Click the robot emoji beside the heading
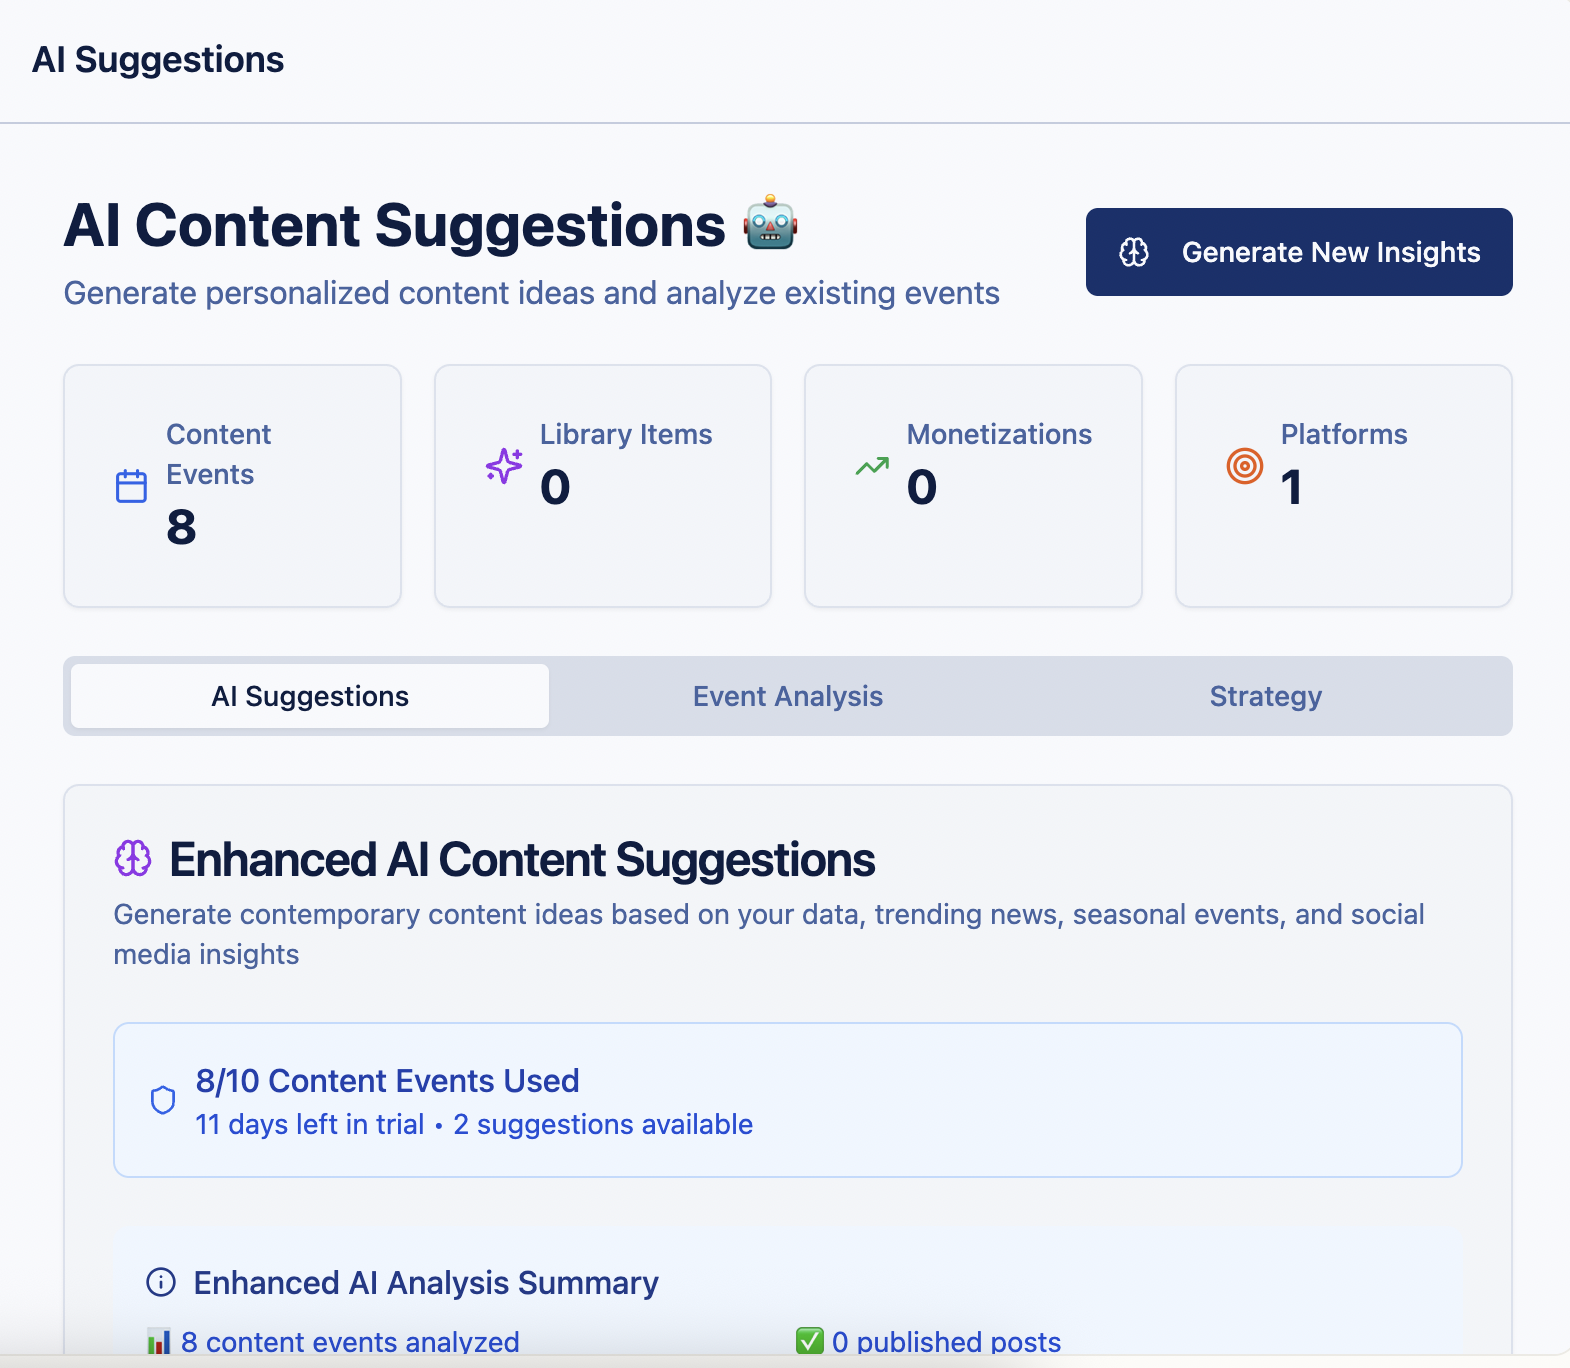This screenshot has width=1570, height=1368. pos(770,223)
